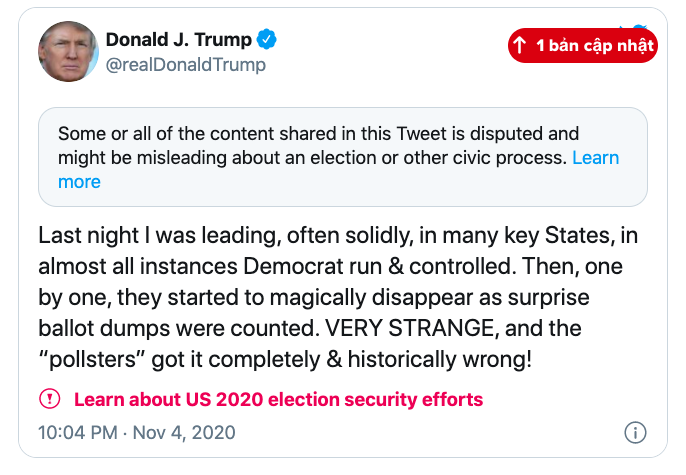This screenshot has height=475, width=686.
Task: Click the red exclamation warning icon
Action: point(49,400)
